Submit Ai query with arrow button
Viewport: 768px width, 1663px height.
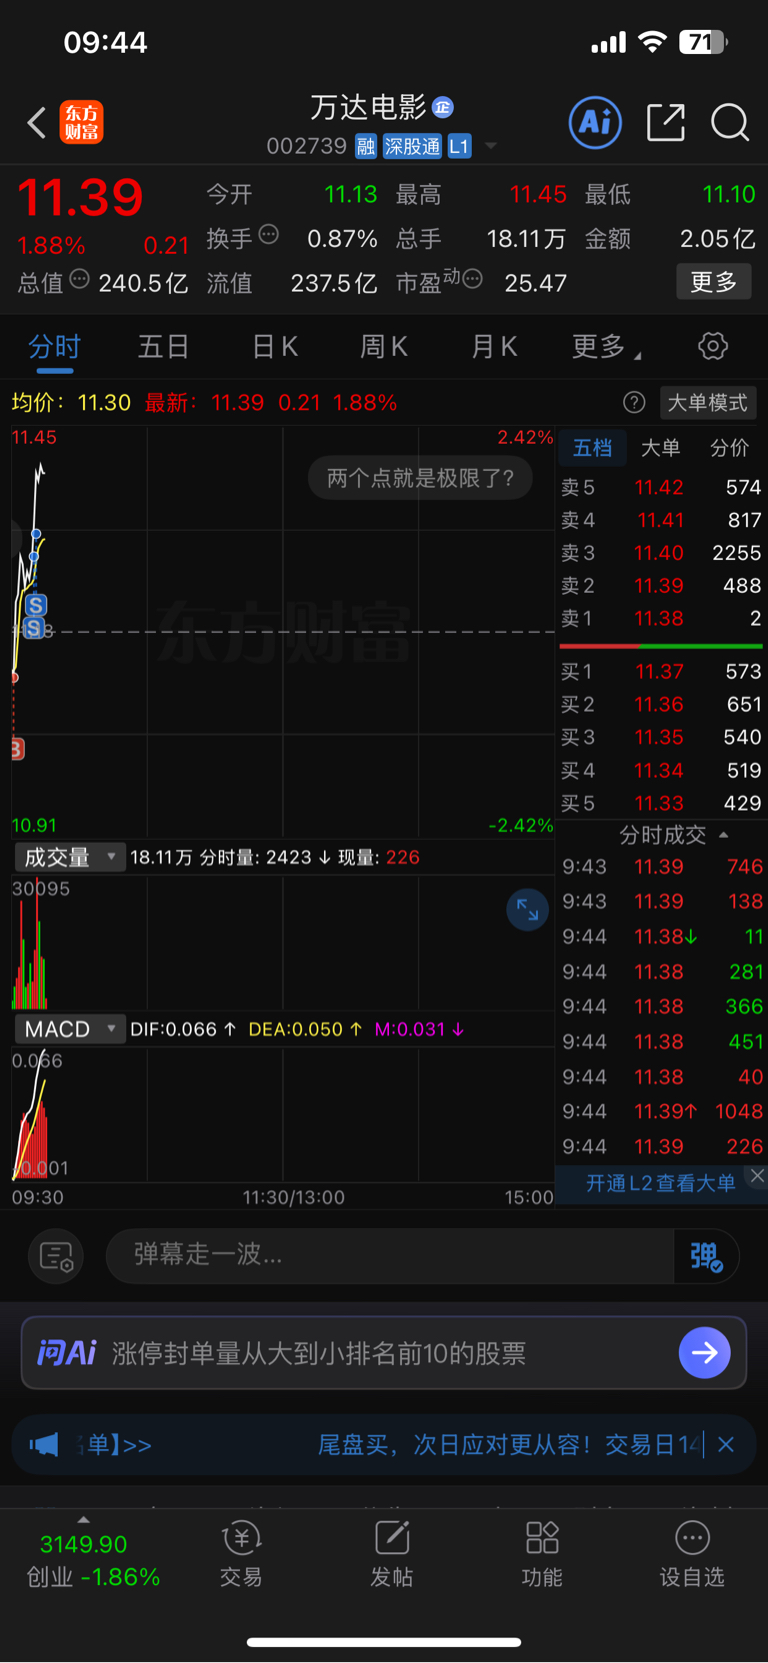tap(704, 1353)
